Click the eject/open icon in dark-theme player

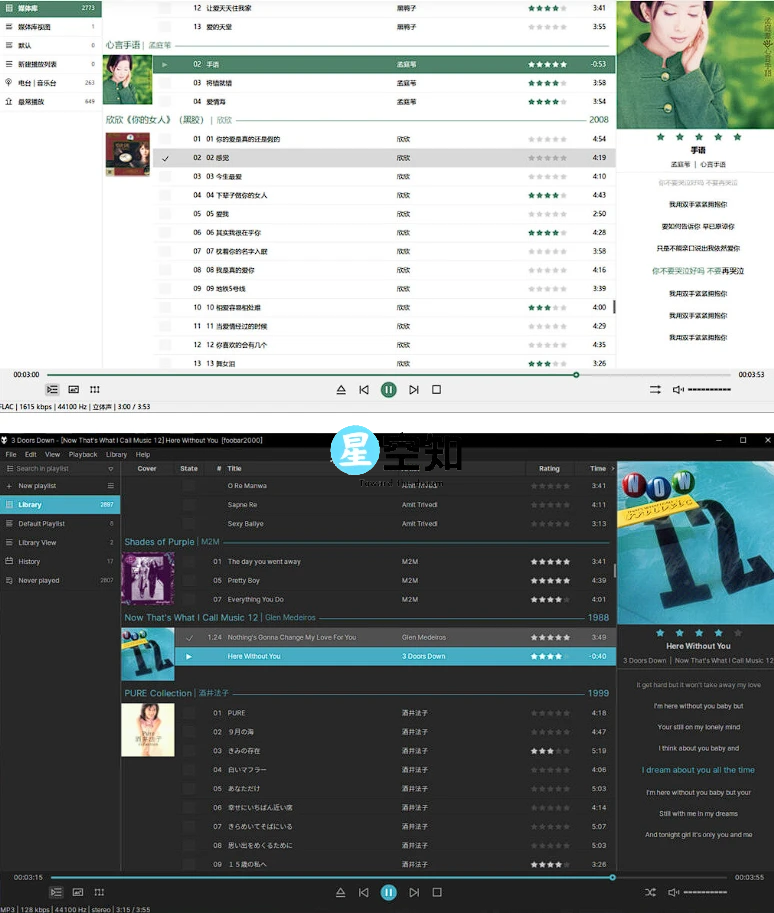coord(341,892)
